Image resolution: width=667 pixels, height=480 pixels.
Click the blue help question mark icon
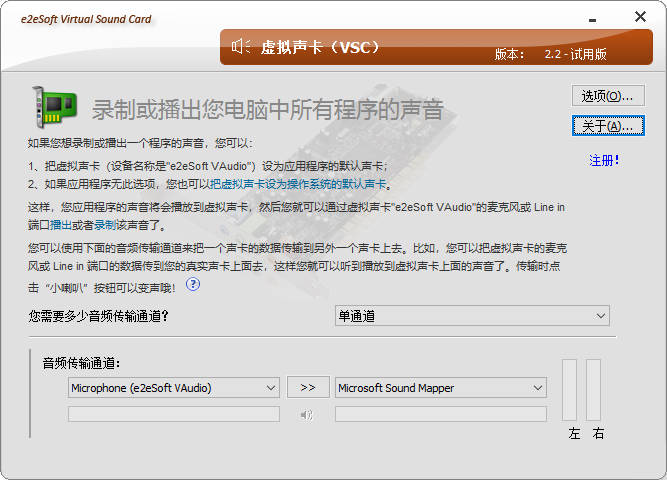click(x=193, y=284)
